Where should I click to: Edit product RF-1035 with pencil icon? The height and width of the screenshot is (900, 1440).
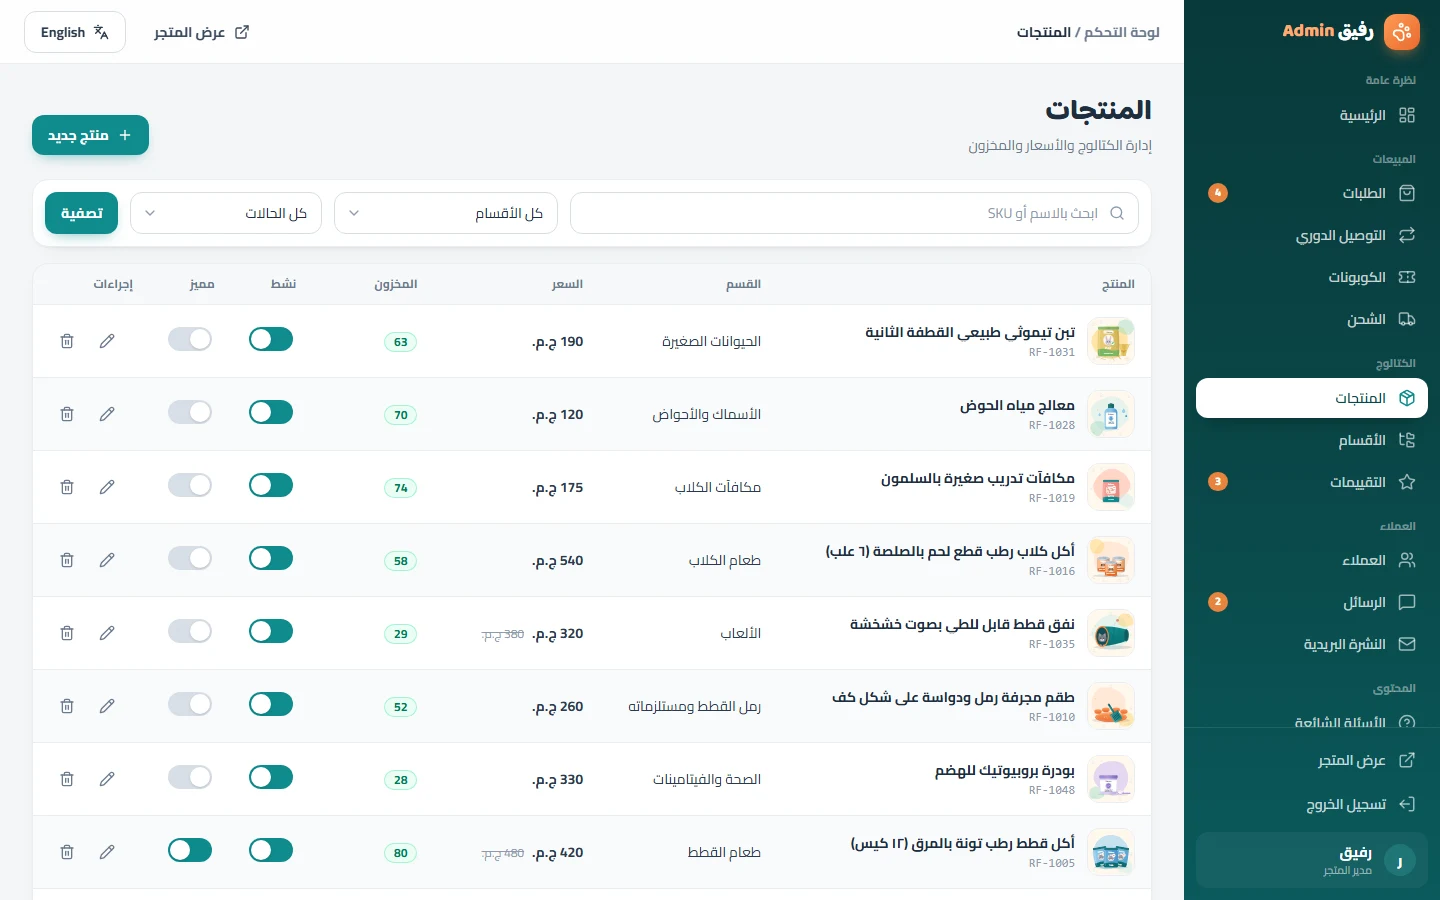click(x=107, y=633)
